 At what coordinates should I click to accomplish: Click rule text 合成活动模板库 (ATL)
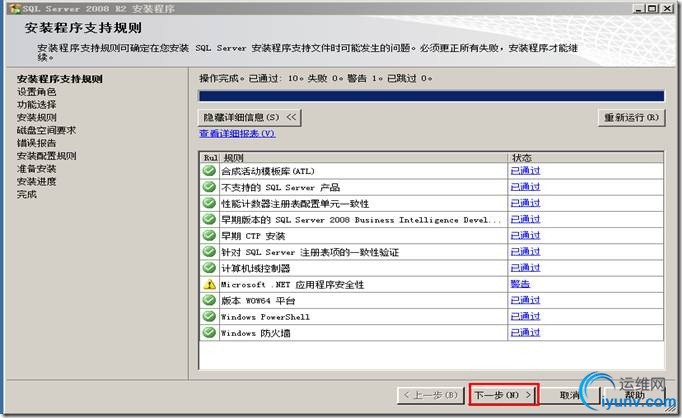coord(268,171)
